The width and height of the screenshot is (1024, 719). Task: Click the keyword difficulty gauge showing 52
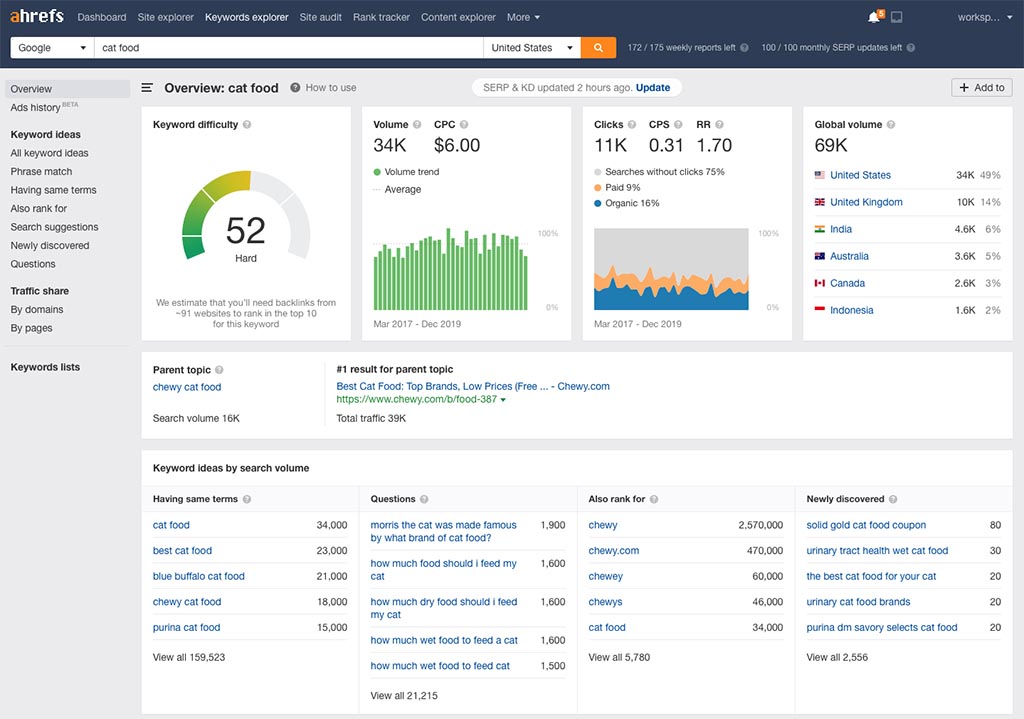(246, 216)
